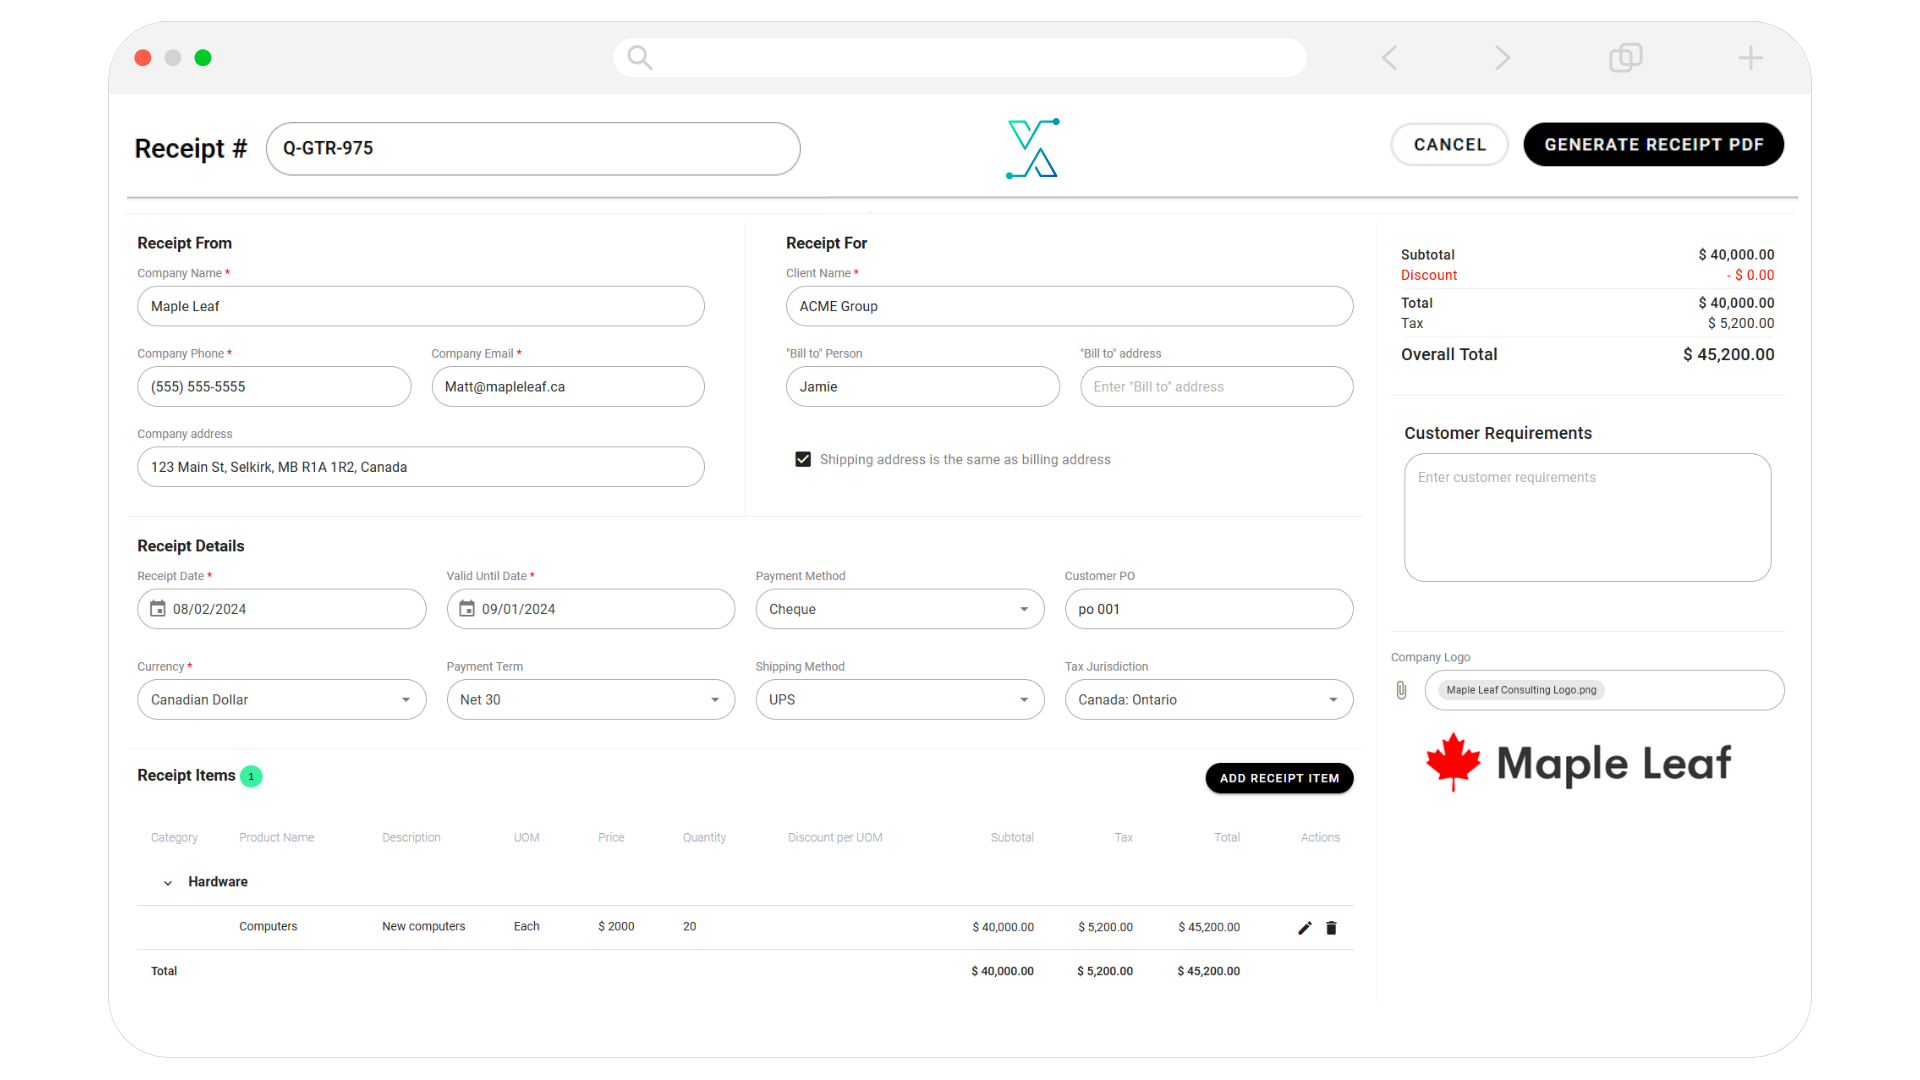Click the browser search magnifier icon
The height and width of the screenshot is (1080, 1920).
pos(640,58)
